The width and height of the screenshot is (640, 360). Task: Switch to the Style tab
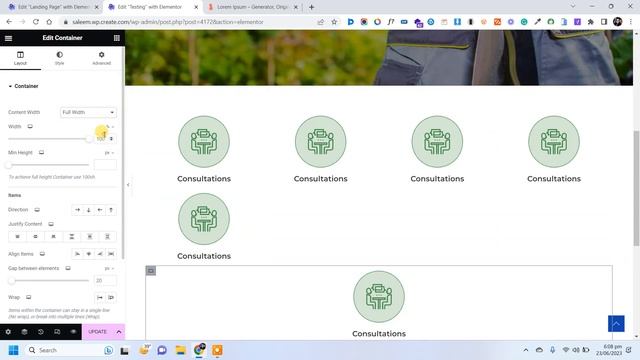60,58
